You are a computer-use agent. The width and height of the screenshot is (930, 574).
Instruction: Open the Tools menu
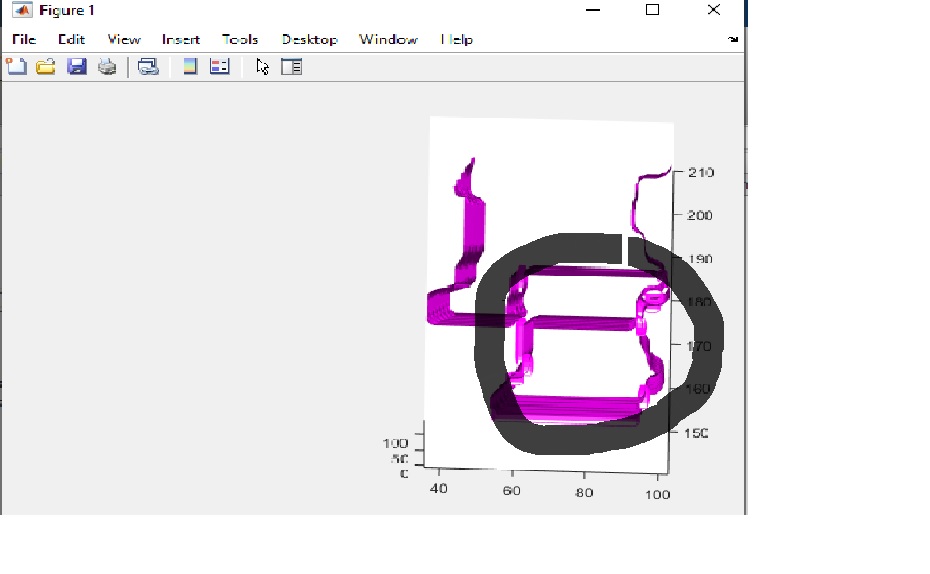pyautogui.click(x=240, y=40)
